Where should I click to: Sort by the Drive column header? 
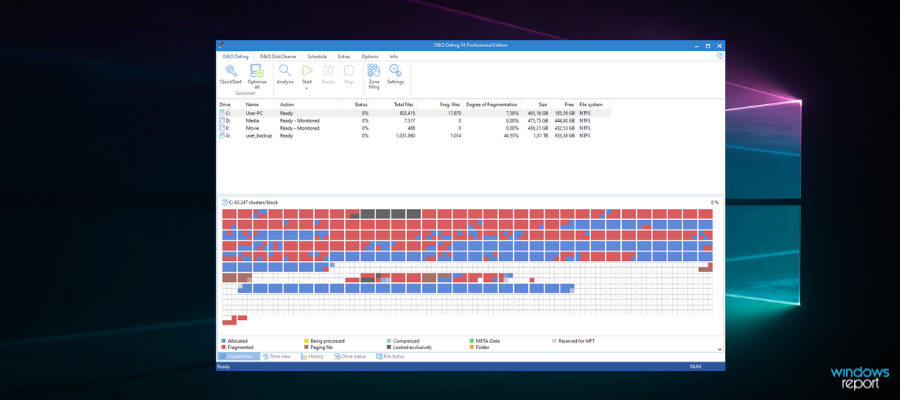pos(231,104)
